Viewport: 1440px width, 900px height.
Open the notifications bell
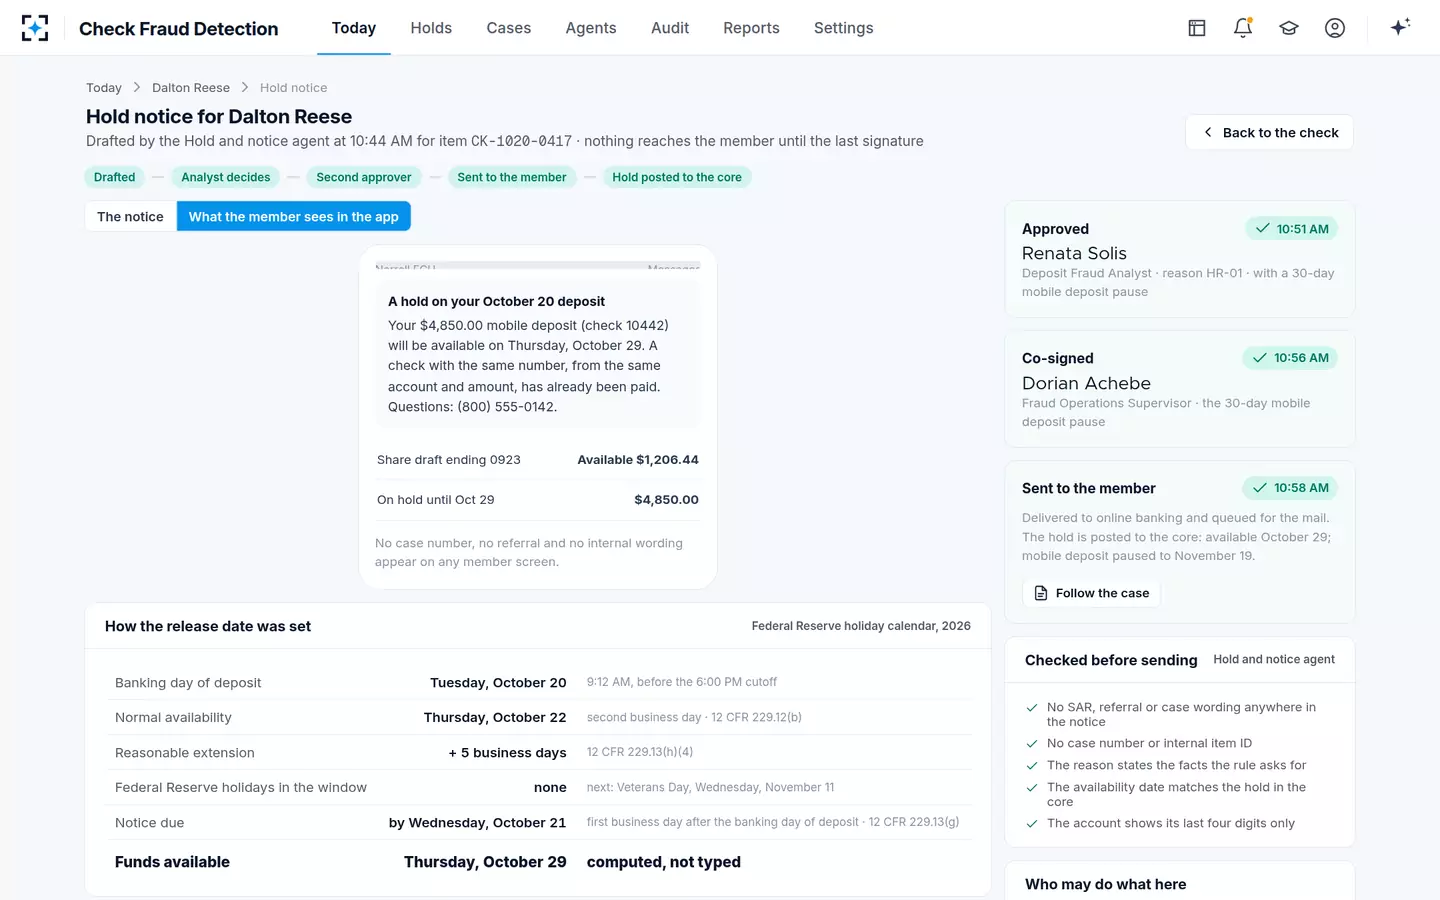pyautogui.click(x=1243, y=28)
